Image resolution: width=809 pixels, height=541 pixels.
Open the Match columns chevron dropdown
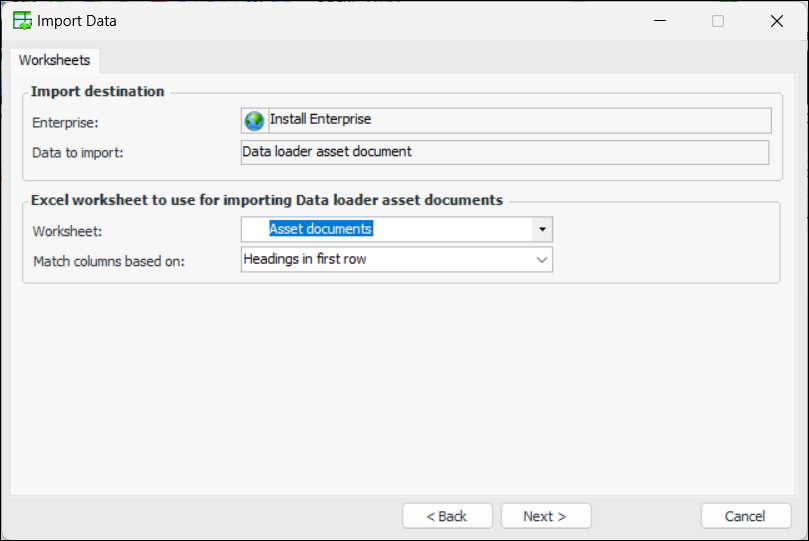542,260
